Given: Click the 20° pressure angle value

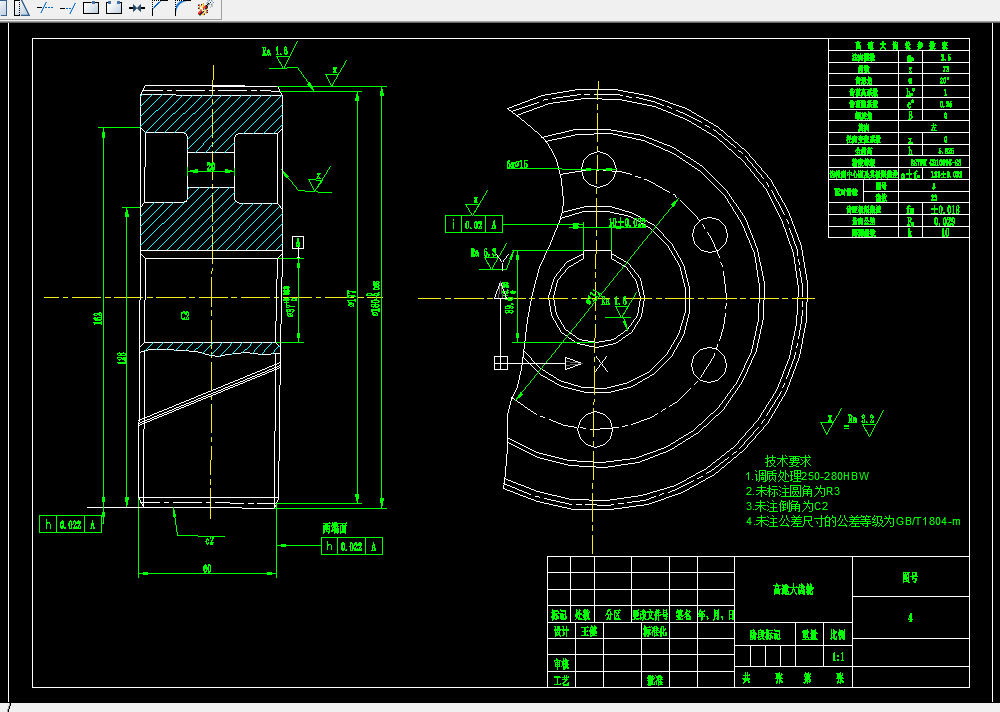Looking at the screenshot, I should pyautogui.click(x=945, y=81).
